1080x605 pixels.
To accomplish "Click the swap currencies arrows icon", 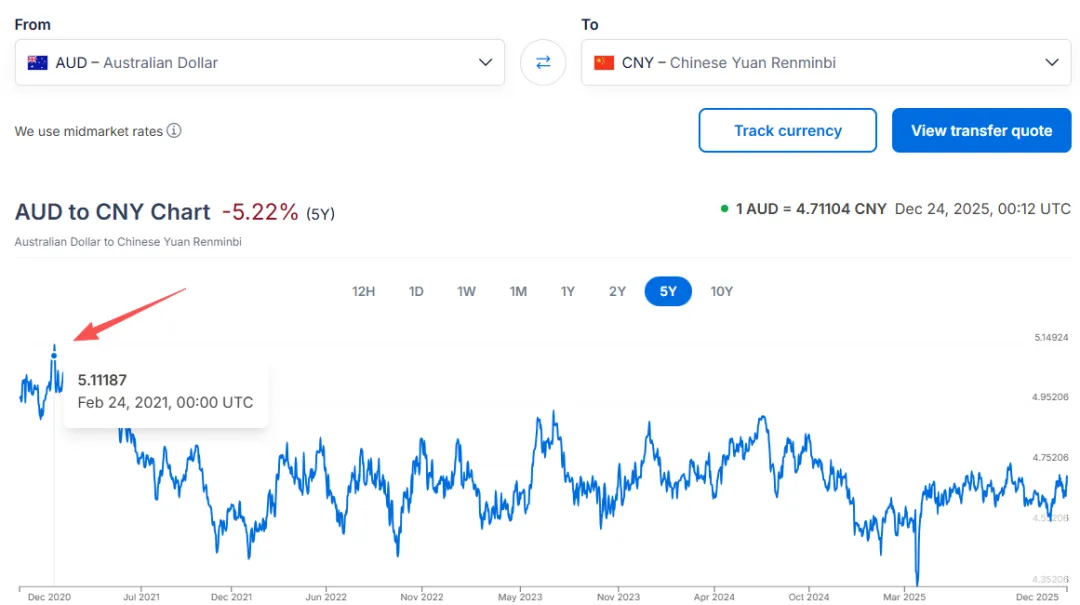I will click(x=543, y=62).
